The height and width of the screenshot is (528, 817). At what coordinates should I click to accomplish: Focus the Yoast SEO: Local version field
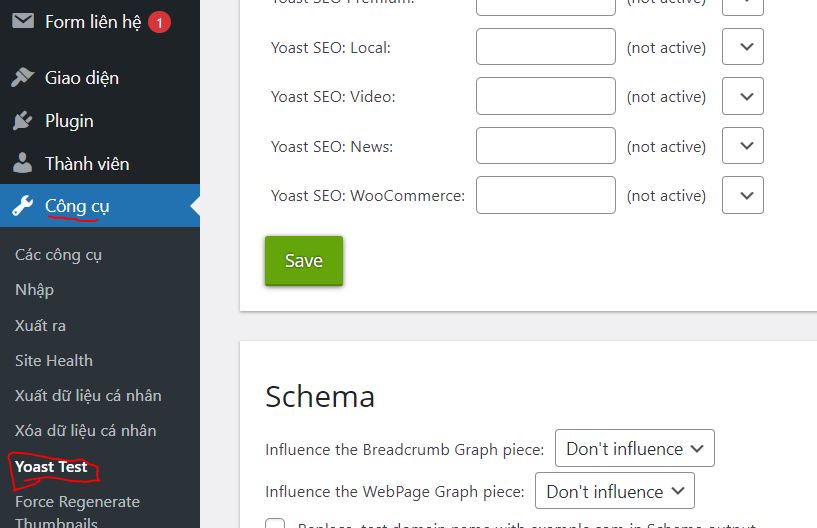tap(546, 47)
